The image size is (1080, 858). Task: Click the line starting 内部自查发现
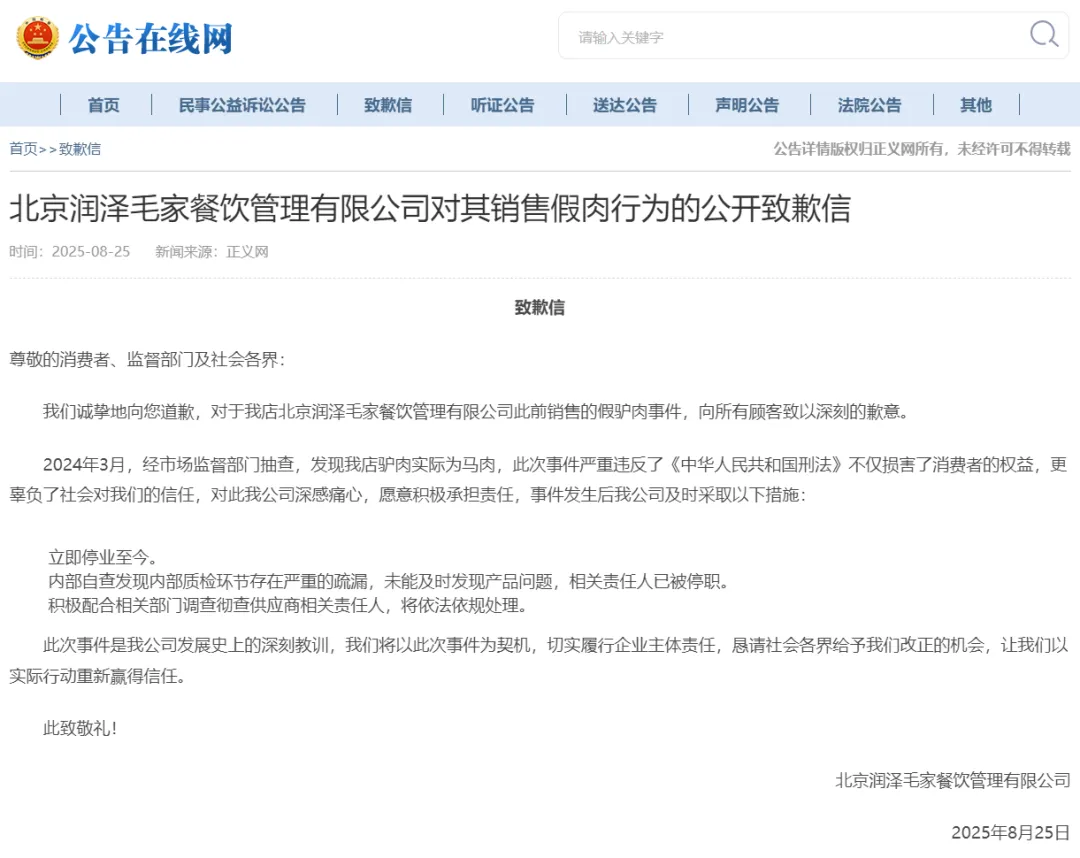[388, 581]
